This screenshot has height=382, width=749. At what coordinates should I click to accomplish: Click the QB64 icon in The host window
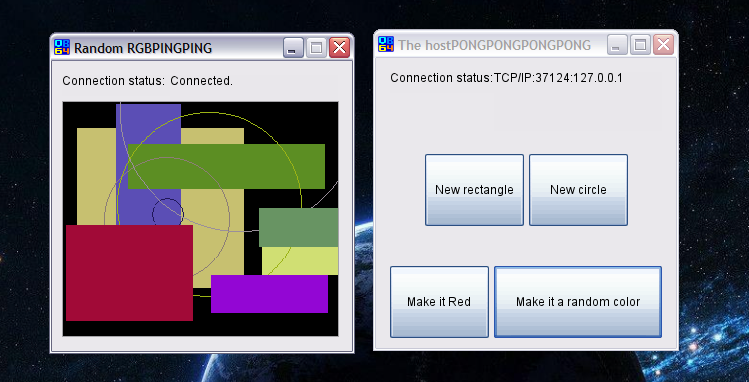386,44
